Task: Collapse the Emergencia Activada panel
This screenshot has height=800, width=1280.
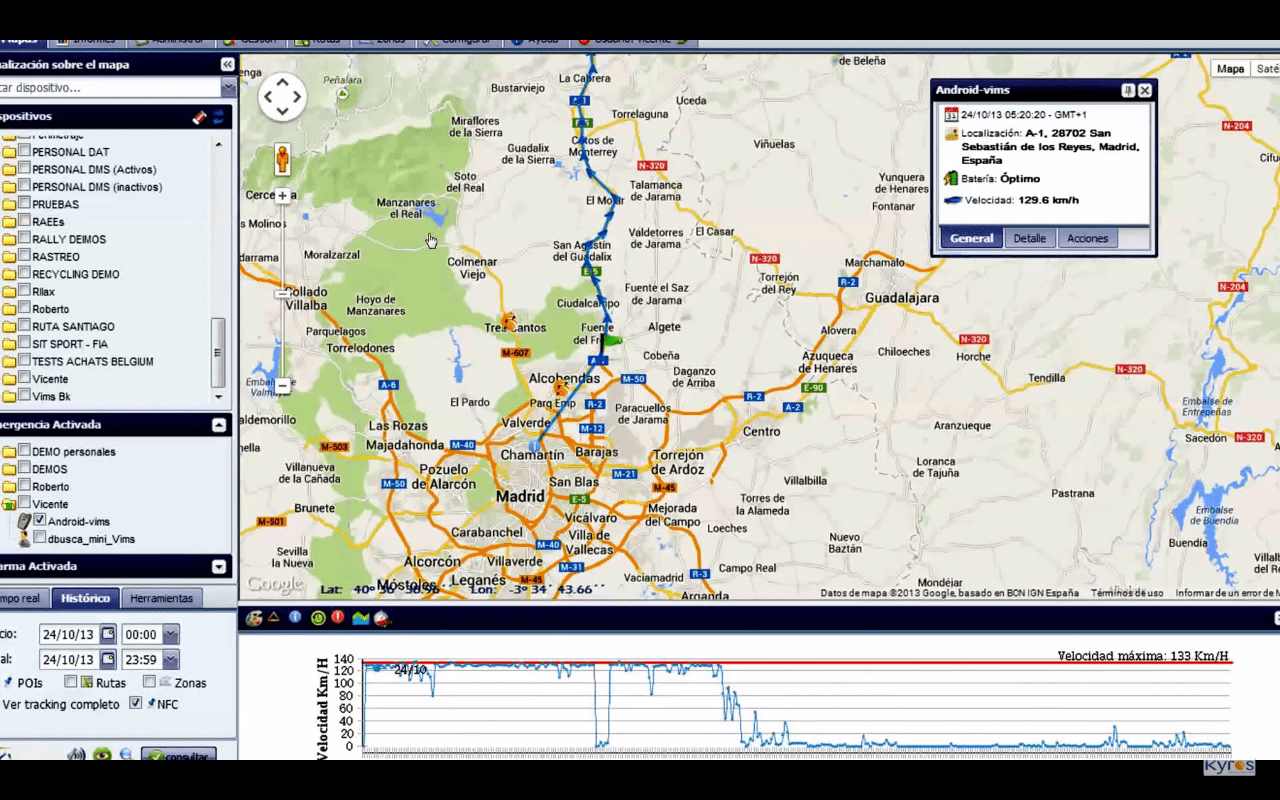Action: (x=219, y=425)
